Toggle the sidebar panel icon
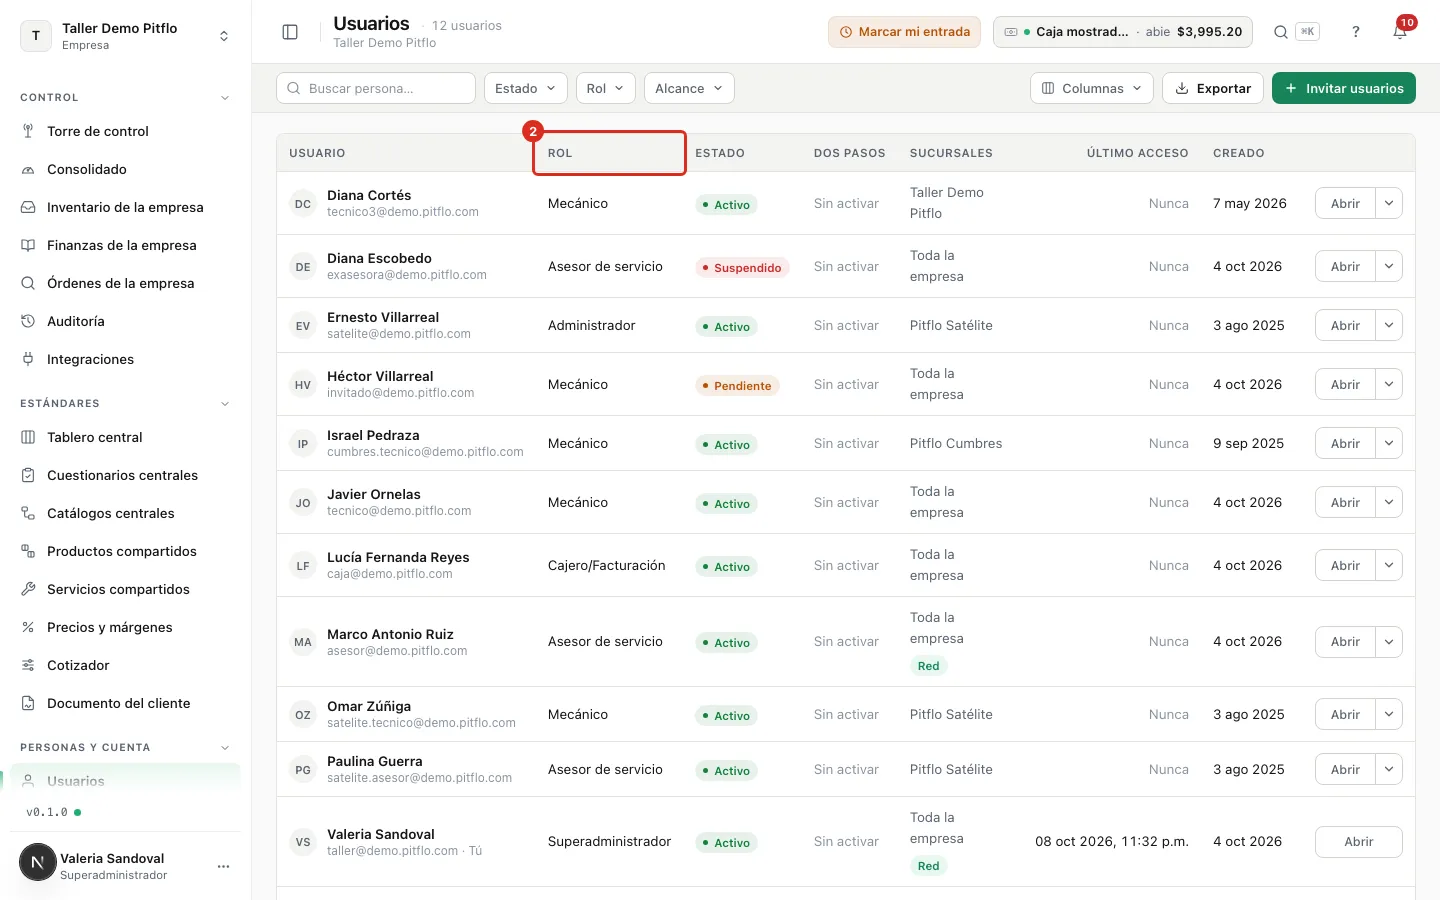1440x900 pixels. pyautogui.click(x=290, y=32)
